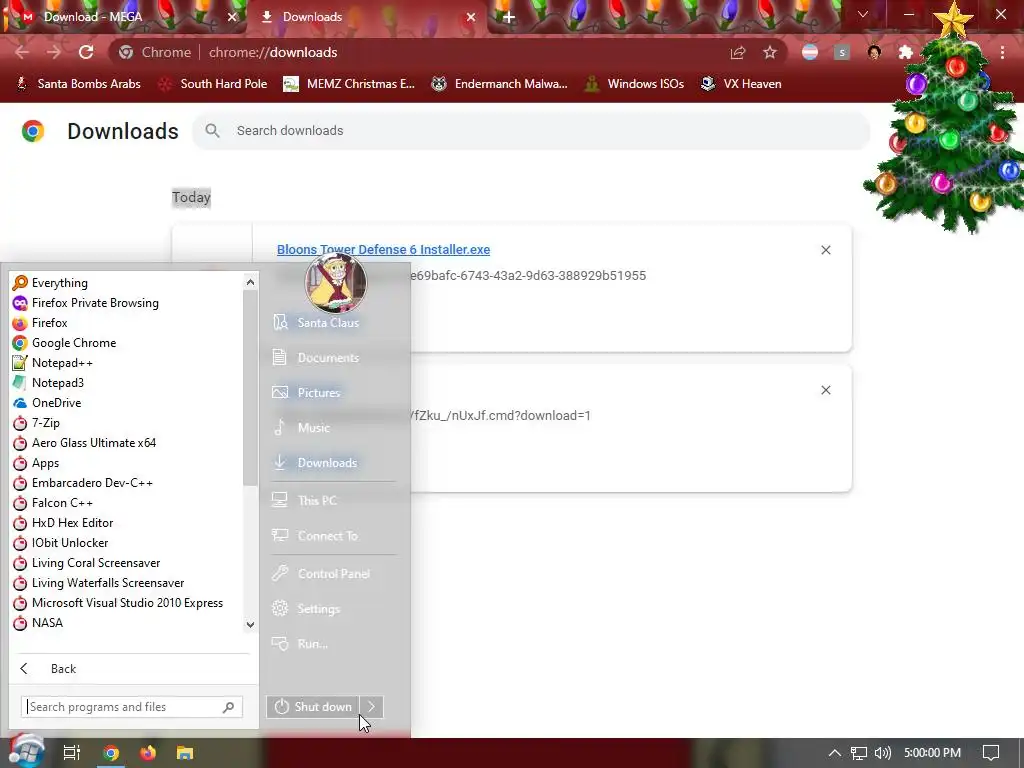Click the start menu search magnifier icon

point(229,707)
